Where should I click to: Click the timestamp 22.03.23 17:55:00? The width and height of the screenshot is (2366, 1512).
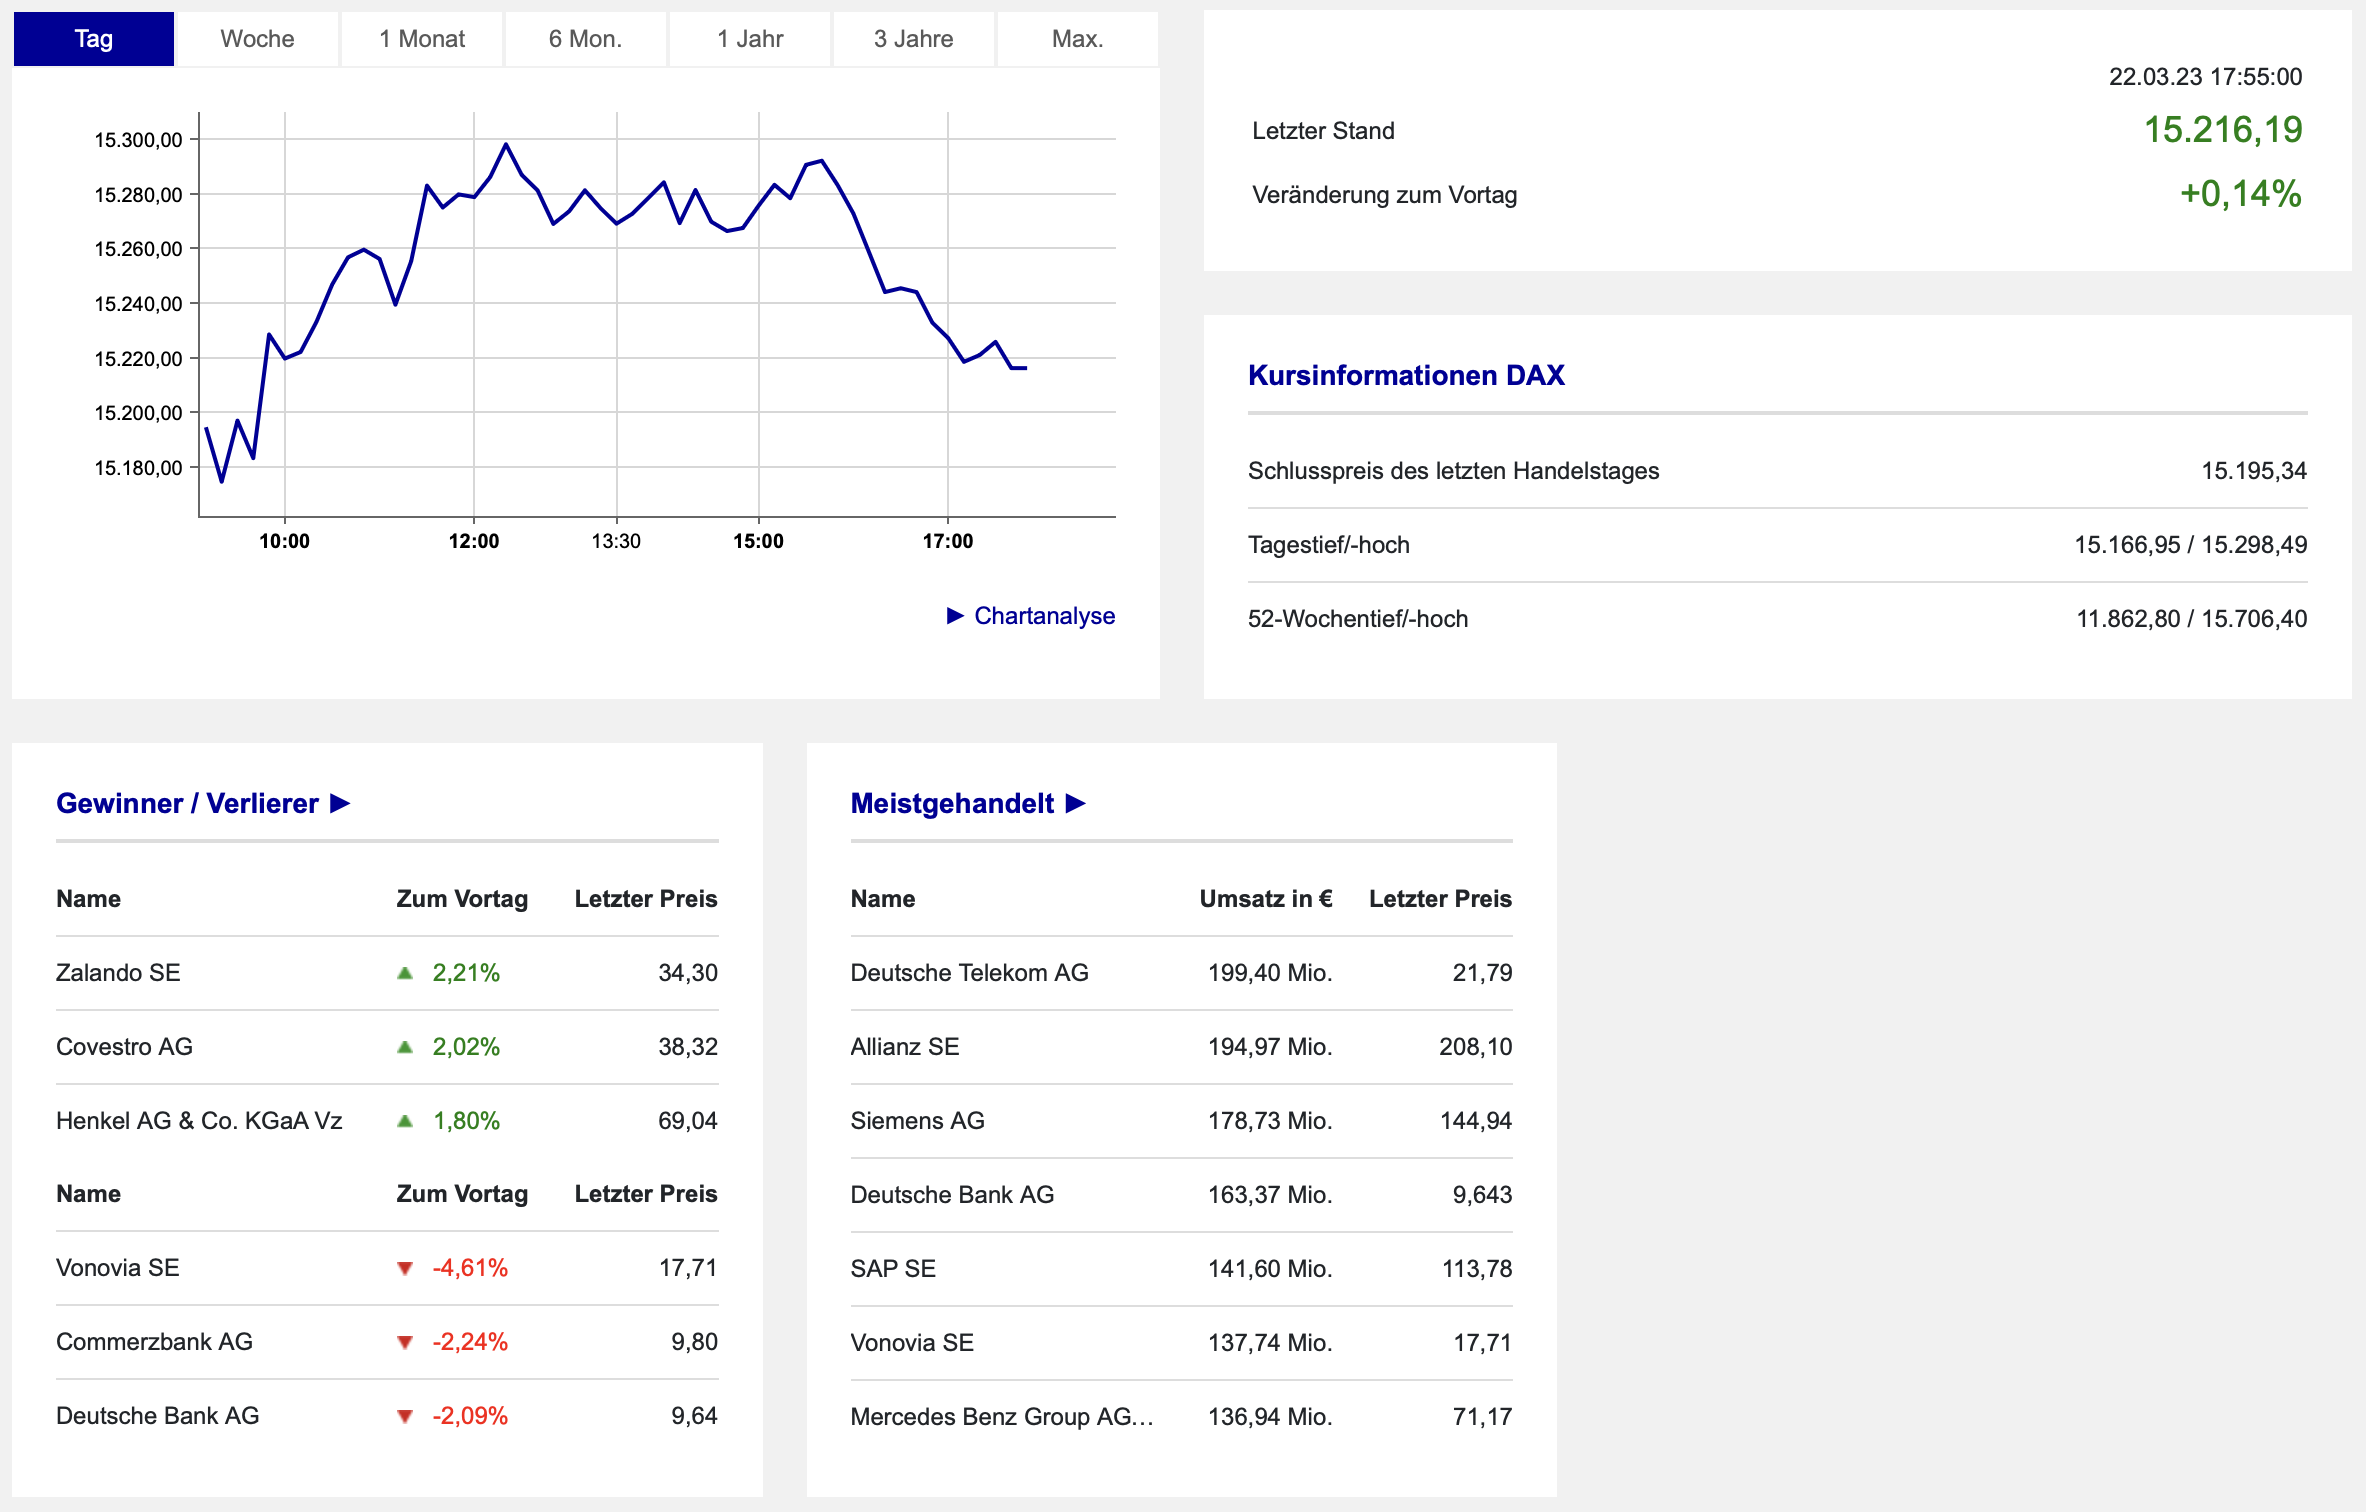coord(2206,77)
